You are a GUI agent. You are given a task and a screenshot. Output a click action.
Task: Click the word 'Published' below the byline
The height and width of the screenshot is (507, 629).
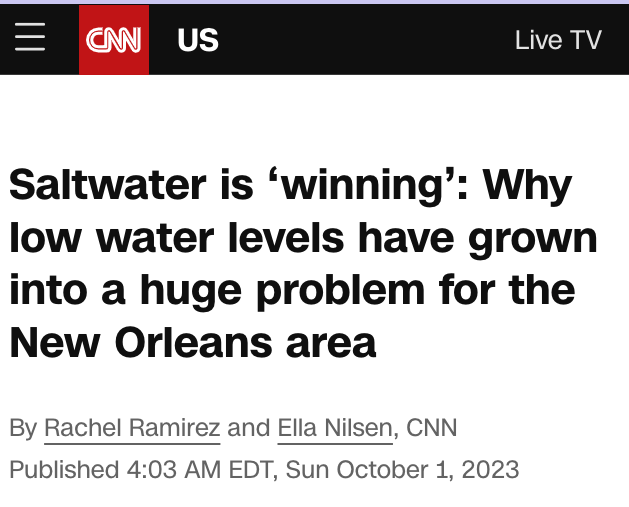click(63, 469)
